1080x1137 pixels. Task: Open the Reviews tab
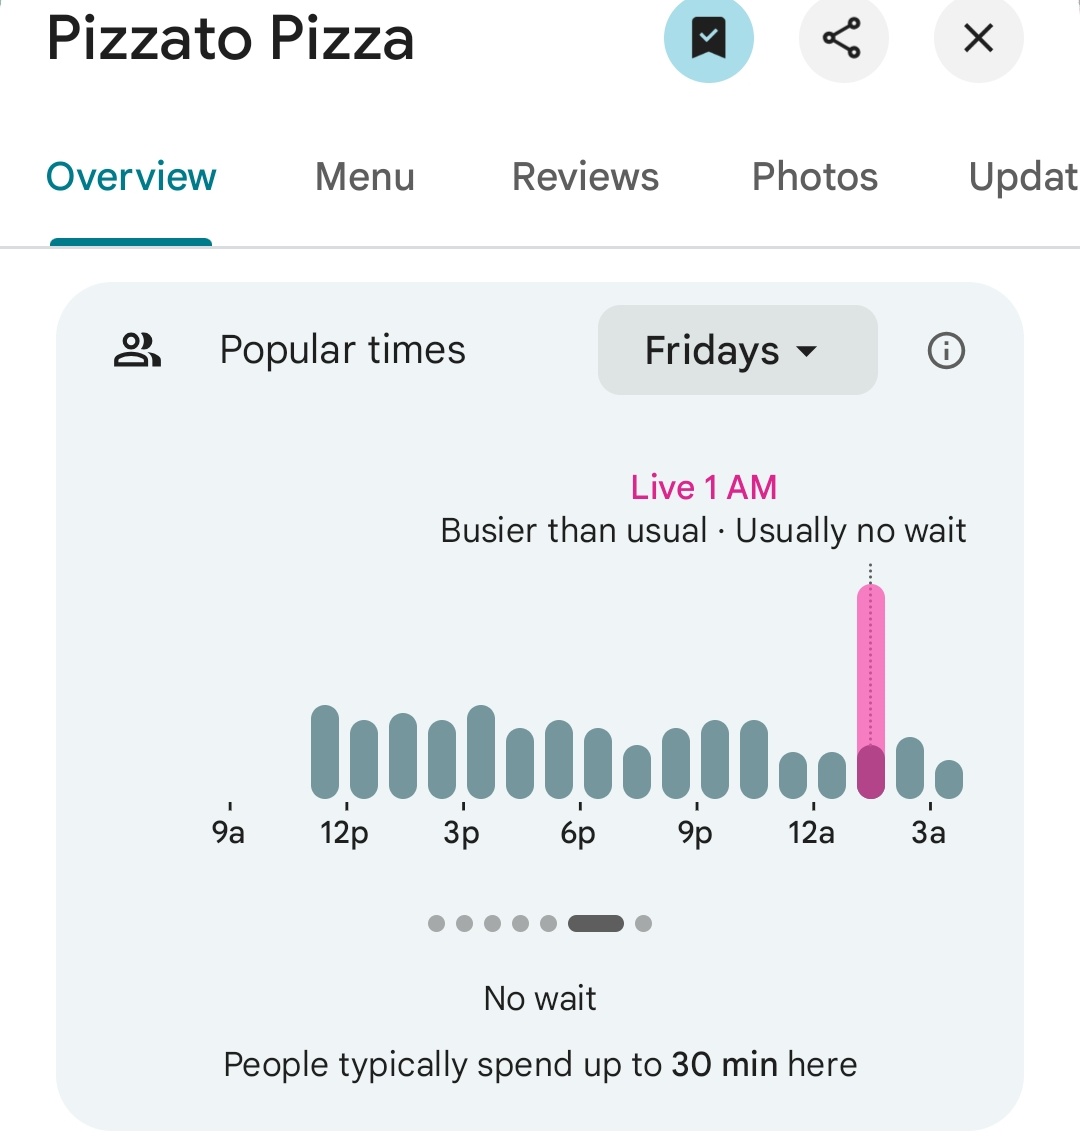click(585, 176)
